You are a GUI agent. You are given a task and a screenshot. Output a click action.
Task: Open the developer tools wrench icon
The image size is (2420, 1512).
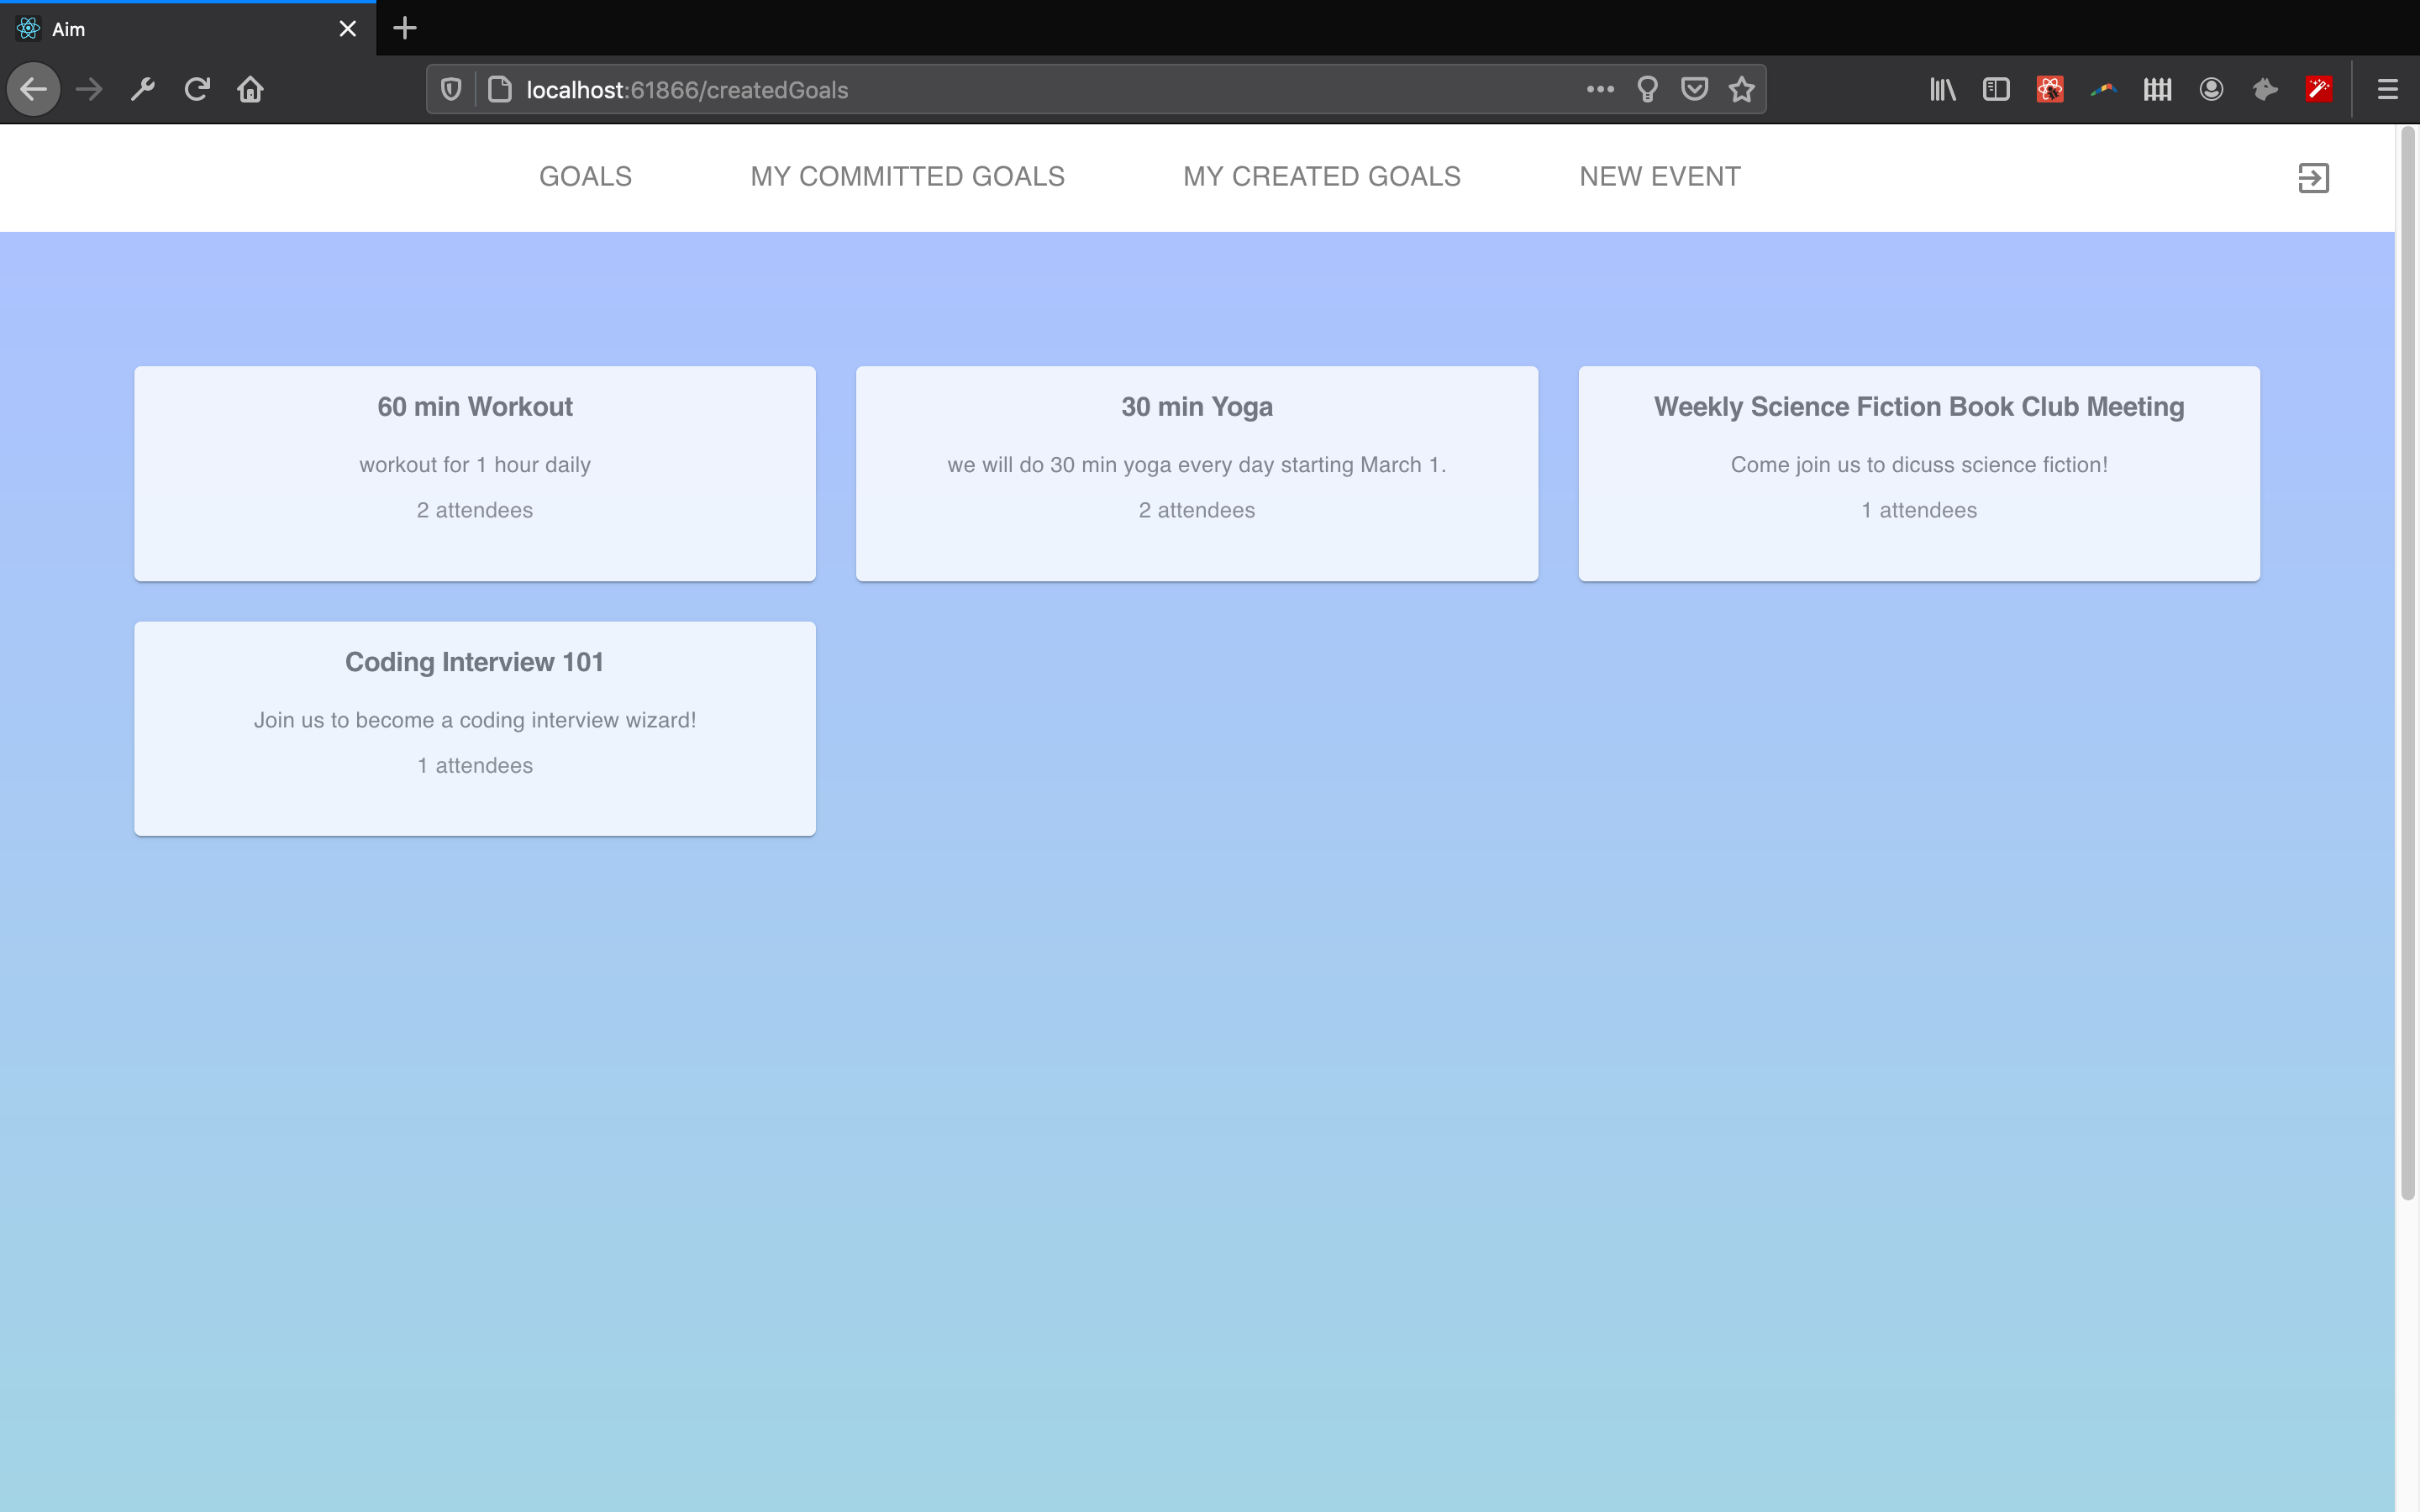pyautogui.click(x=143, y=90)
